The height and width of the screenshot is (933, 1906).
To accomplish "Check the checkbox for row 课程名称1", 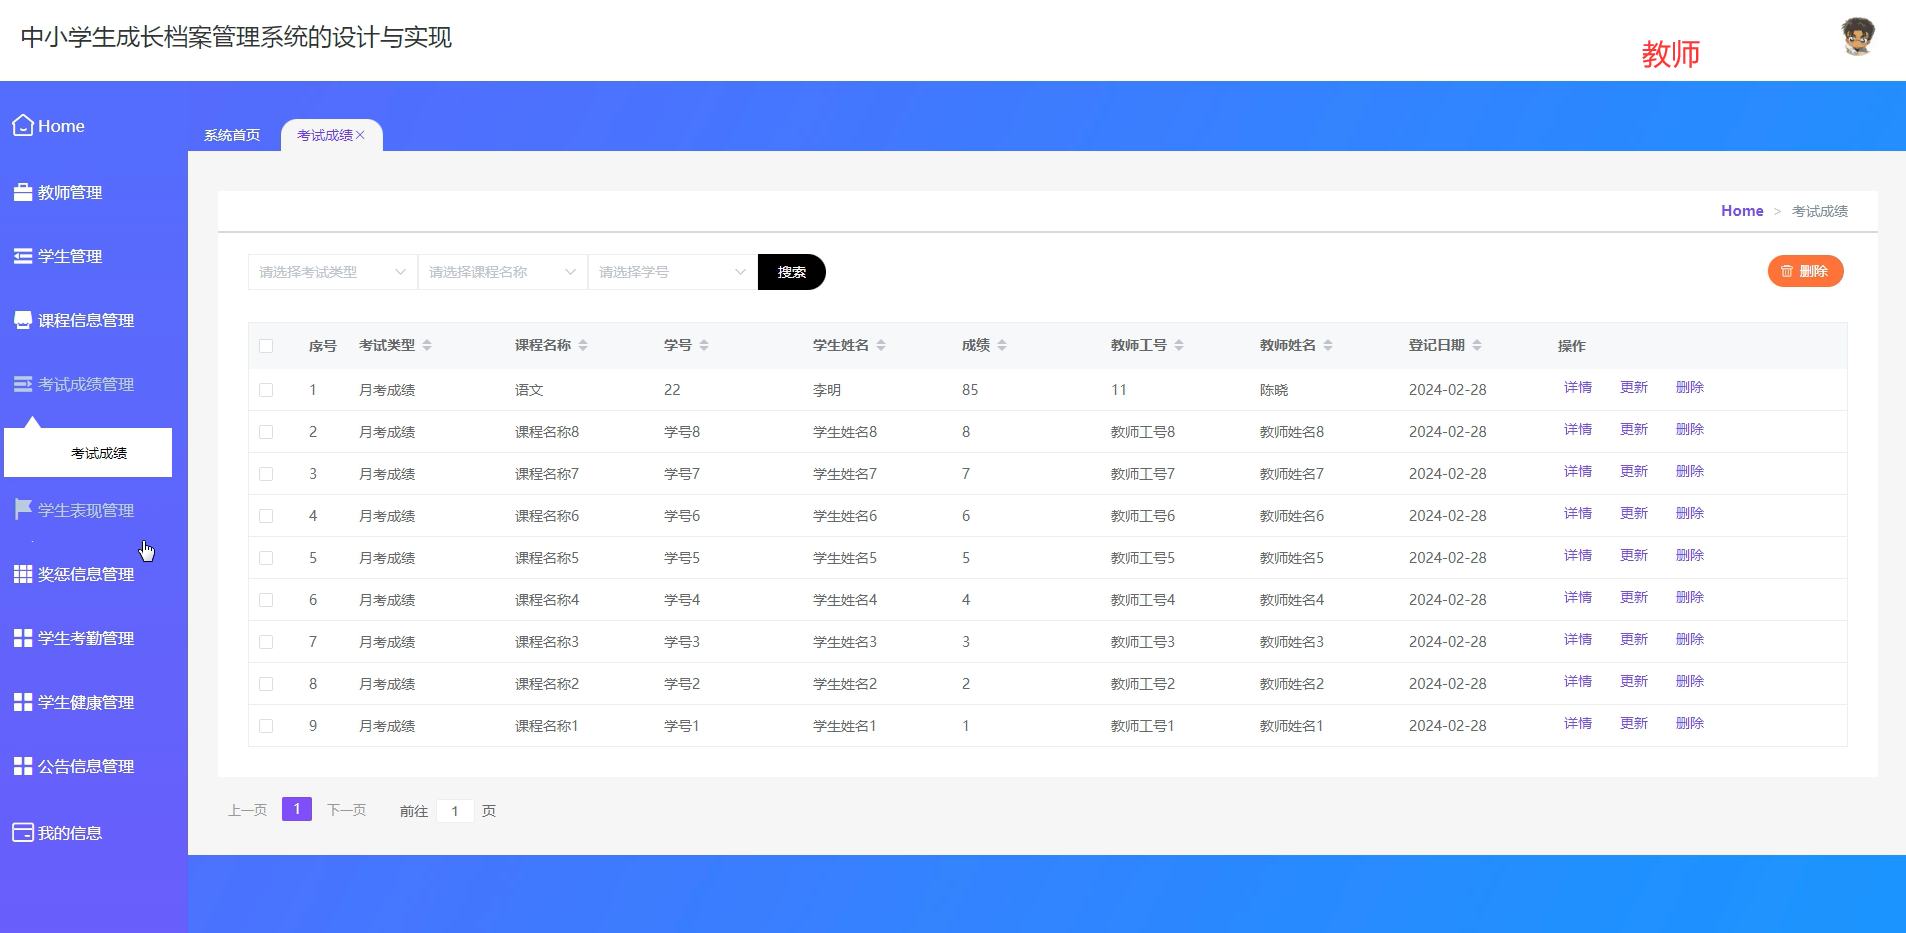I will click(x=266, y=726).
